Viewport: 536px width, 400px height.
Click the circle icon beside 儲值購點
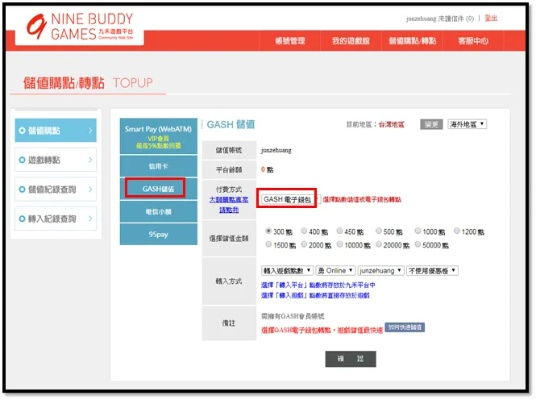point(22,131)
